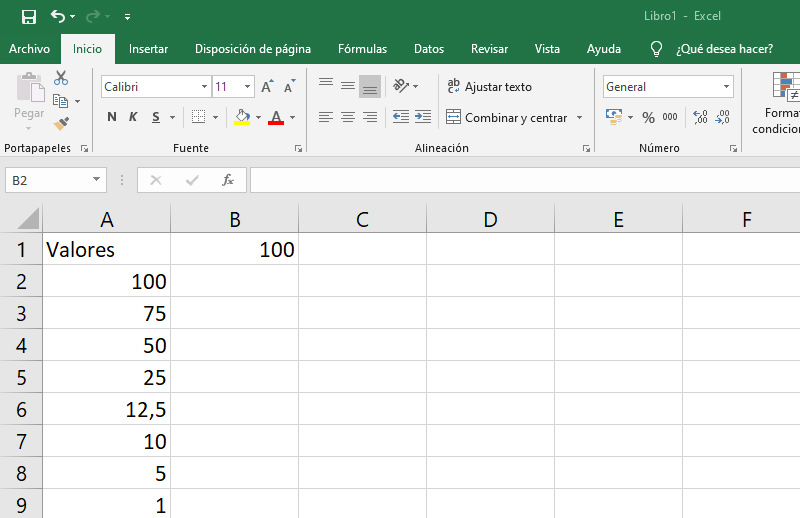Apply the yellow fill color swatch
The height and width of the screenshot is (518, 800).
pyautogui.click(x=241, y=117)
